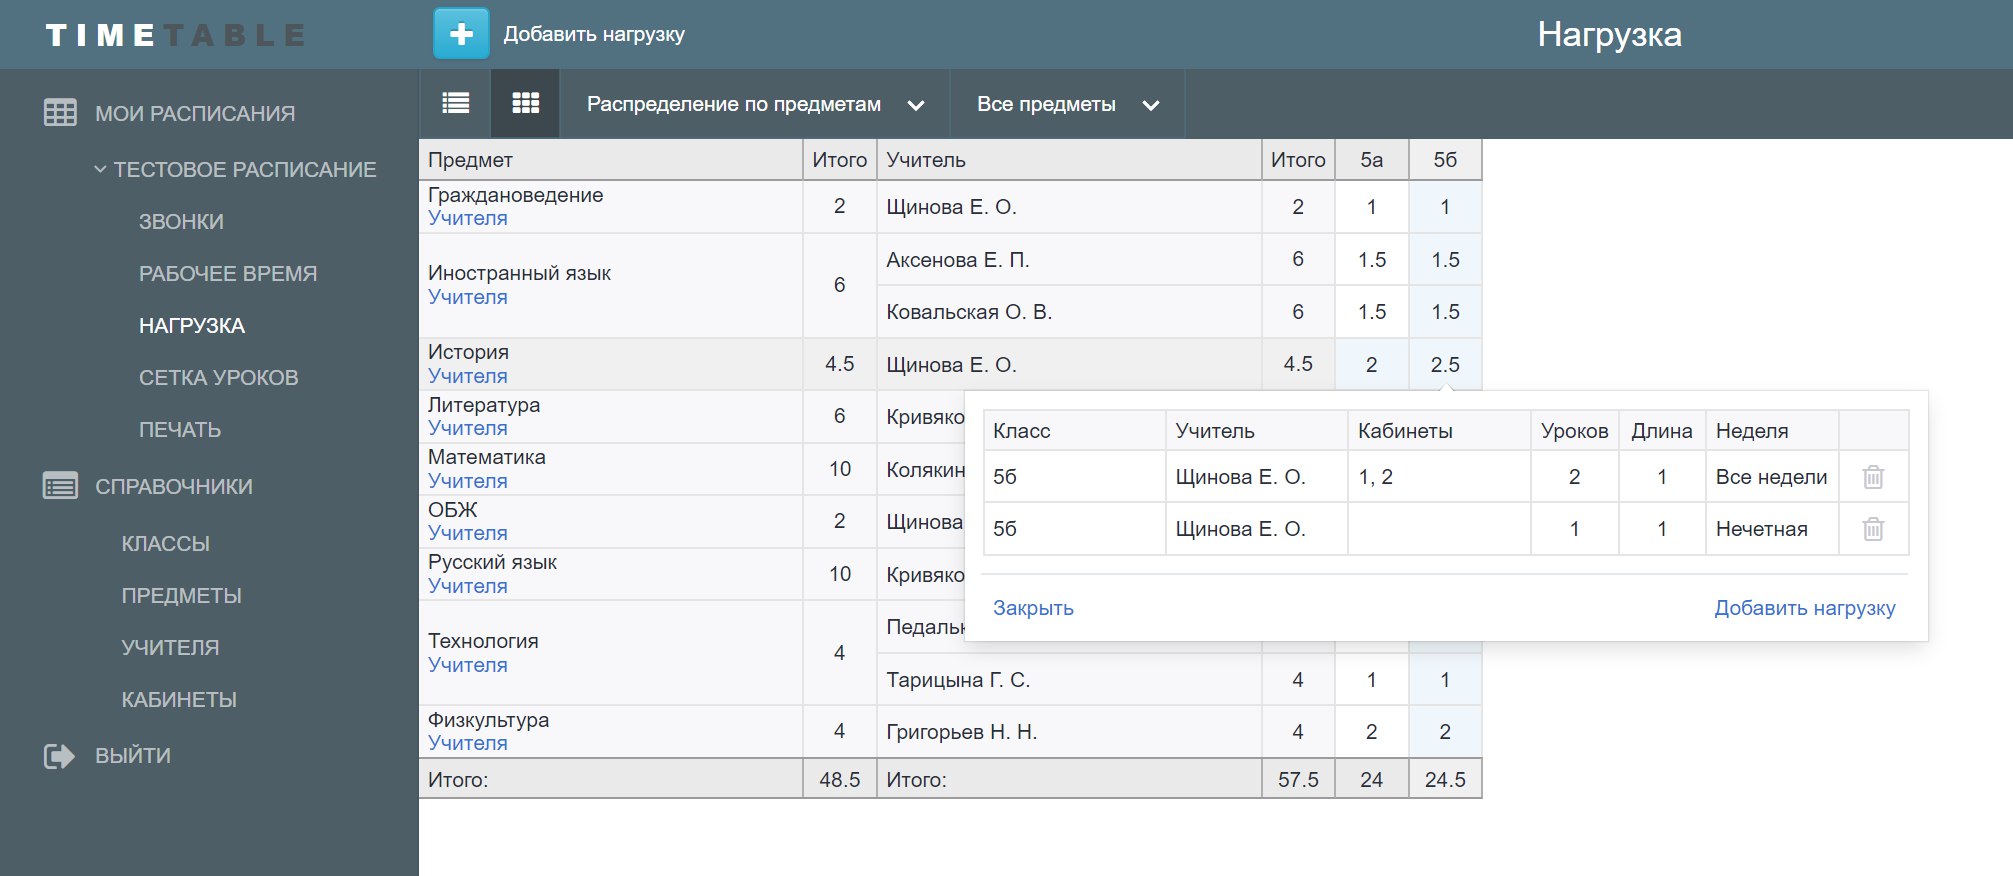Click Тарицына Г. С. teacher cell
The height and width of the screenshot is (876, 2013).
1069,680
